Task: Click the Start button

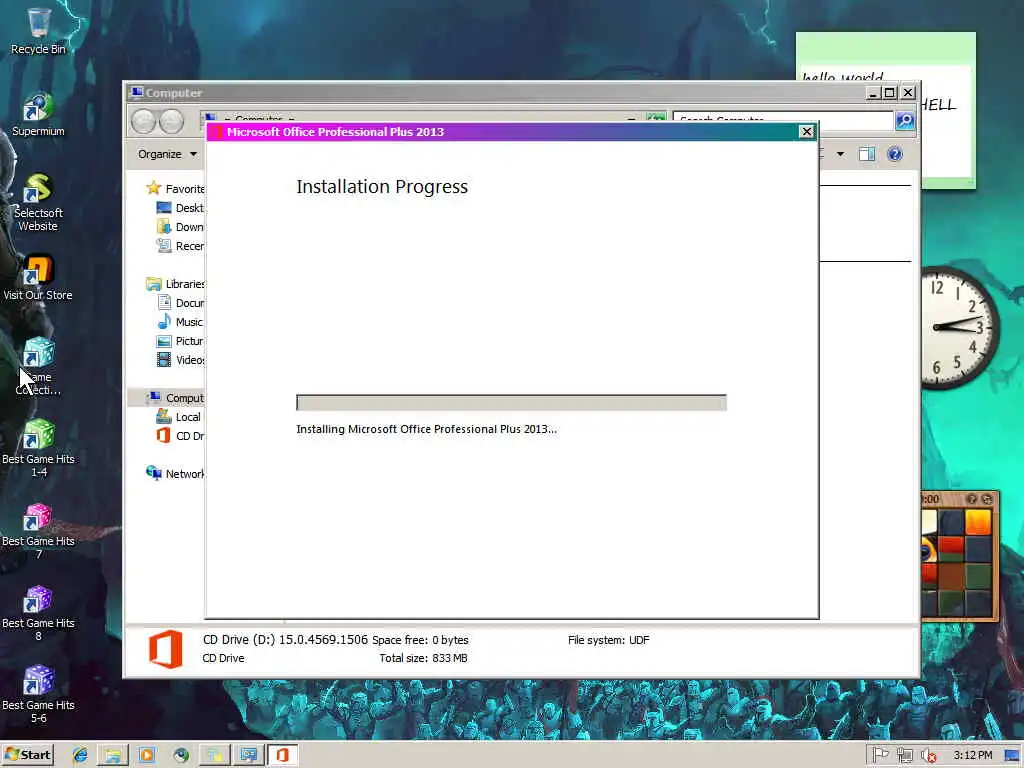Action: click(x=27, y=755)
